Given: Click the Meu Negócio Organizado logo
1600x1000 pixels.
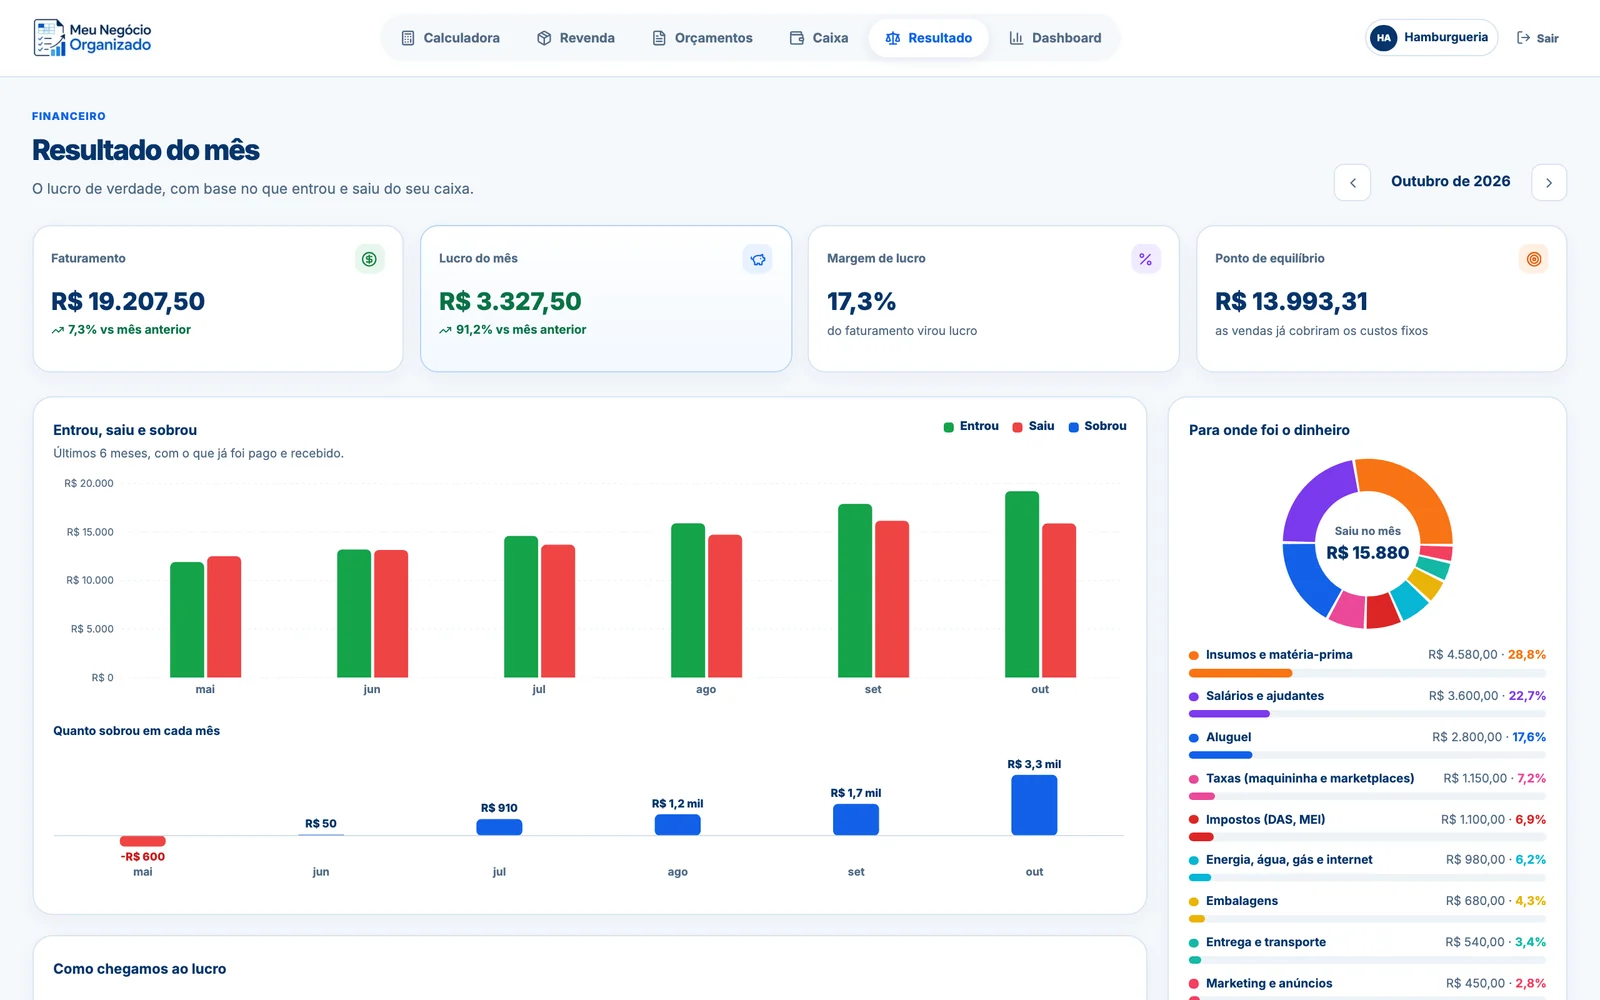Looking at the screenshot, I should (92, 38).
